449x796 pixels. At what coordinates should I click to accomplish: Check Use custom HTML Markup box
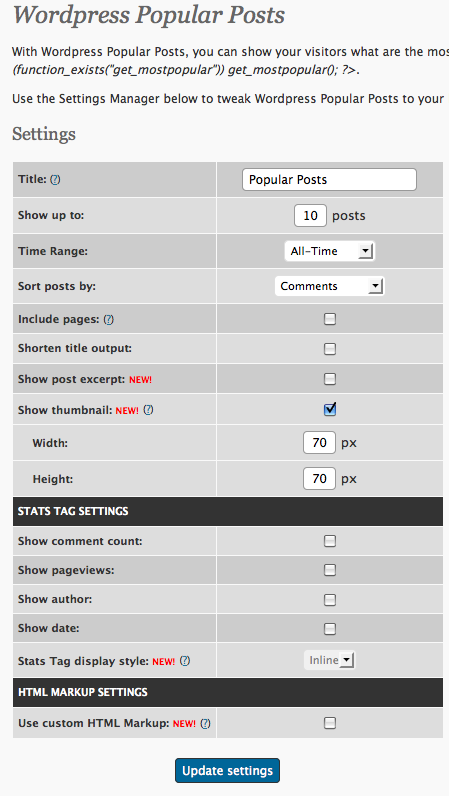(x=330, y=722)
